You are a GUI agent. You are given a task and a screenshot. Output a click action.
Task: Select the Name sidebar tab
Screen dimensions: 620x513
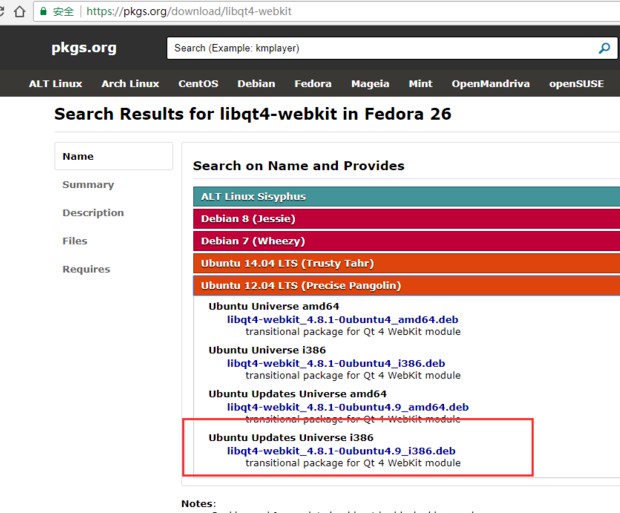click(113, 156)
